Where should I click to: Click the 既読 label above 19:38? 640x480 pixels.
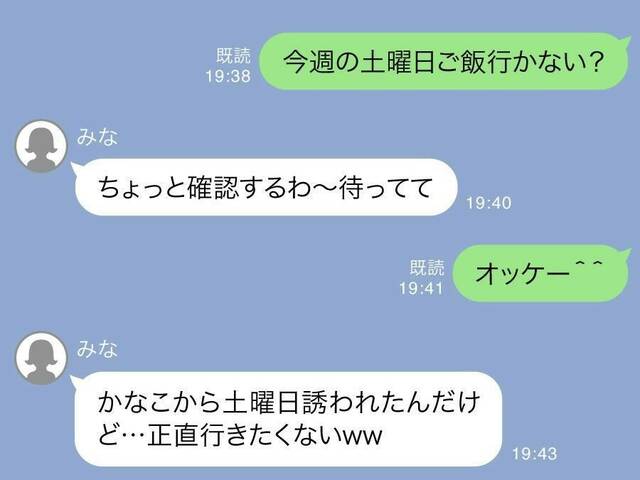pyautogui.click(x=233, y=56)
